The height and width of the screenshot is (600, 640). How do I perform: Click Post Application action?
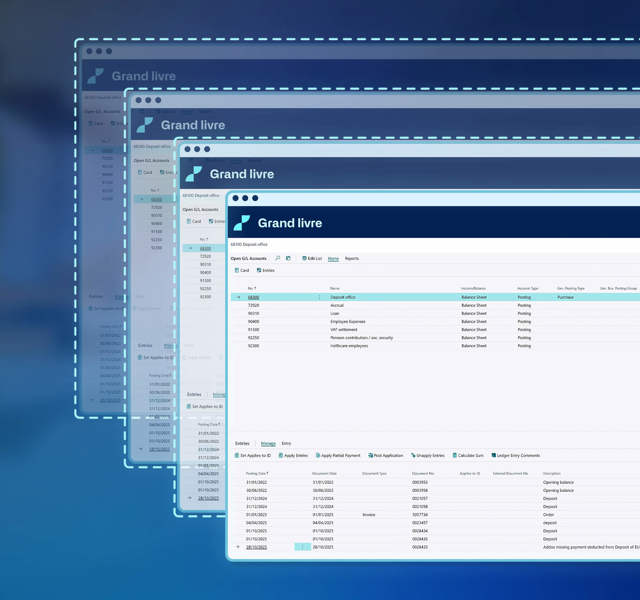386,455
